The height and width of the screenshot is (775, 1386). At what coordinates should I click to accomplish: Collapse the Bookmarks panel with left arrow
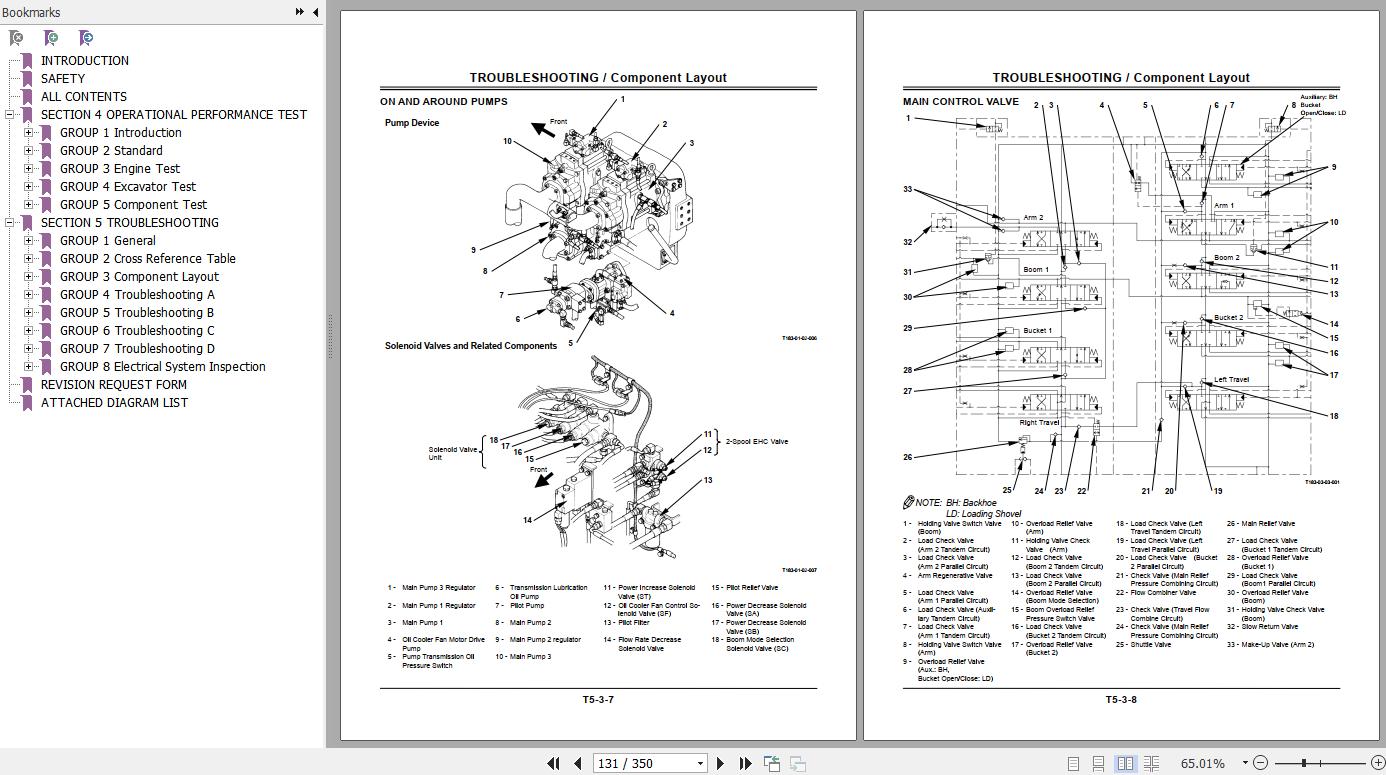(316, 12)
